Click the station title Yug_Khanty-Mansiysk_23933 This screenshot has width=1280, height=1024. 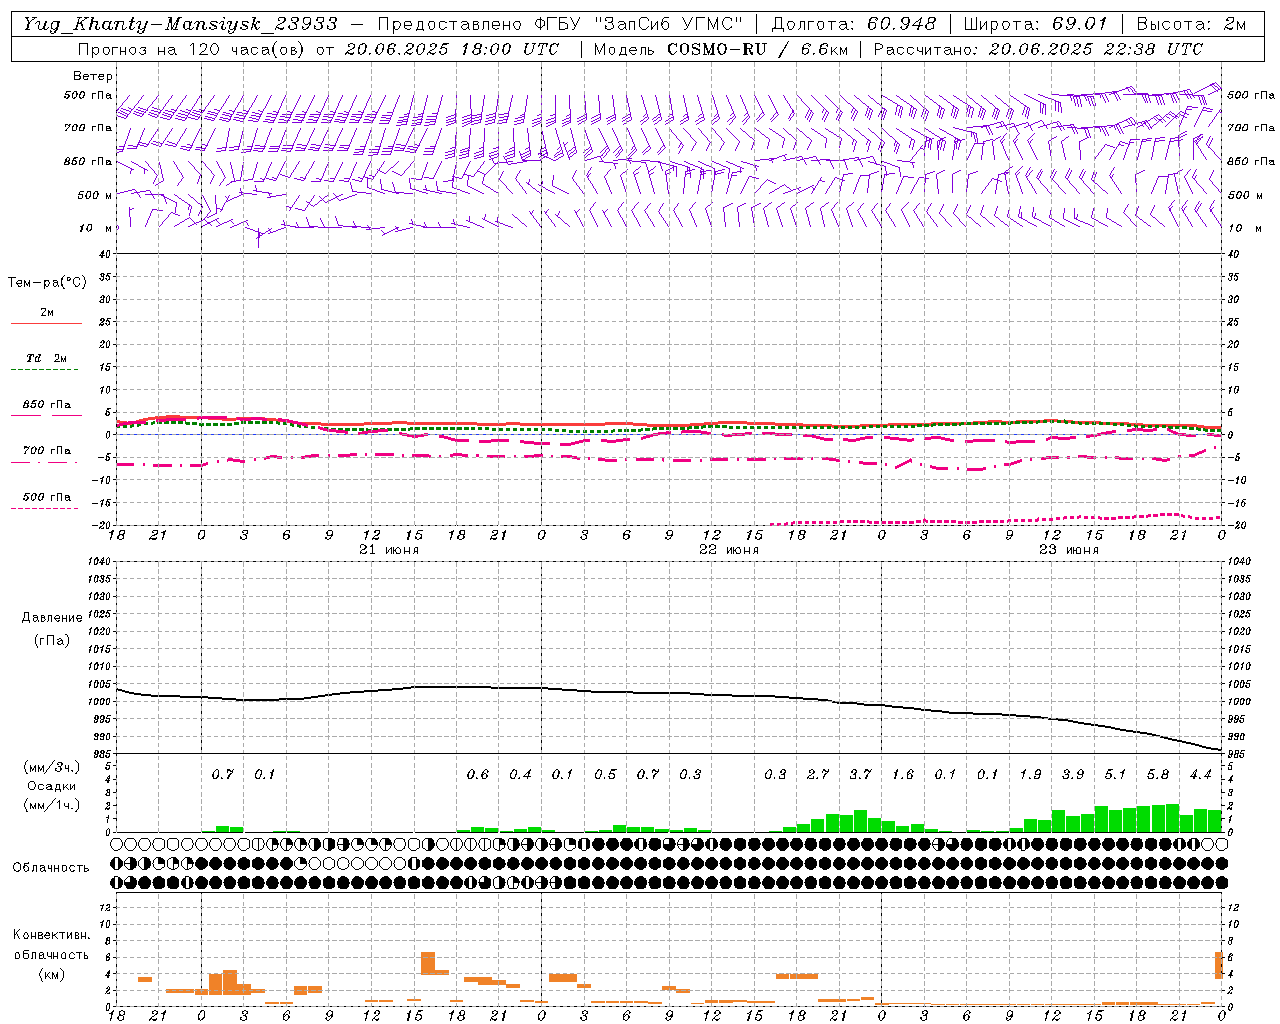click(180, 24)
